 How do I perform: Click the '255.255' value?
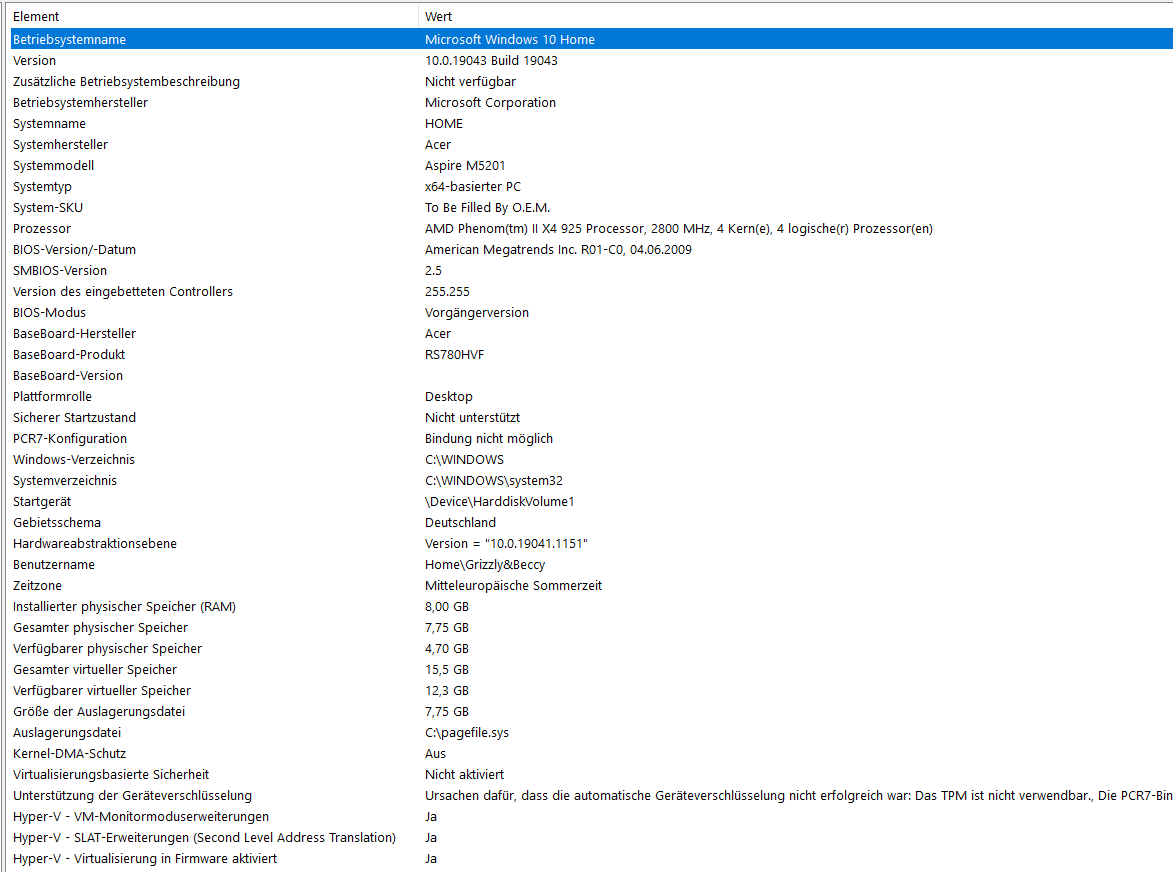pyautogui.click(x=447, y=291)
